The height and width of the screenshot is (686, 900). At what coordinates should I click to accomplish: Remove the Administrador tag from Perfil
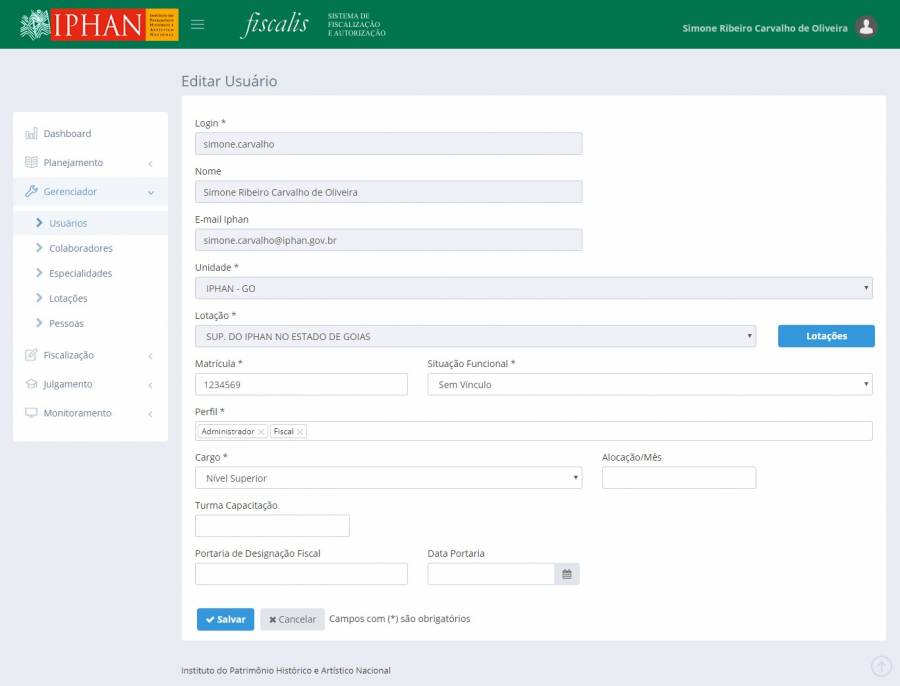[261, 432]
